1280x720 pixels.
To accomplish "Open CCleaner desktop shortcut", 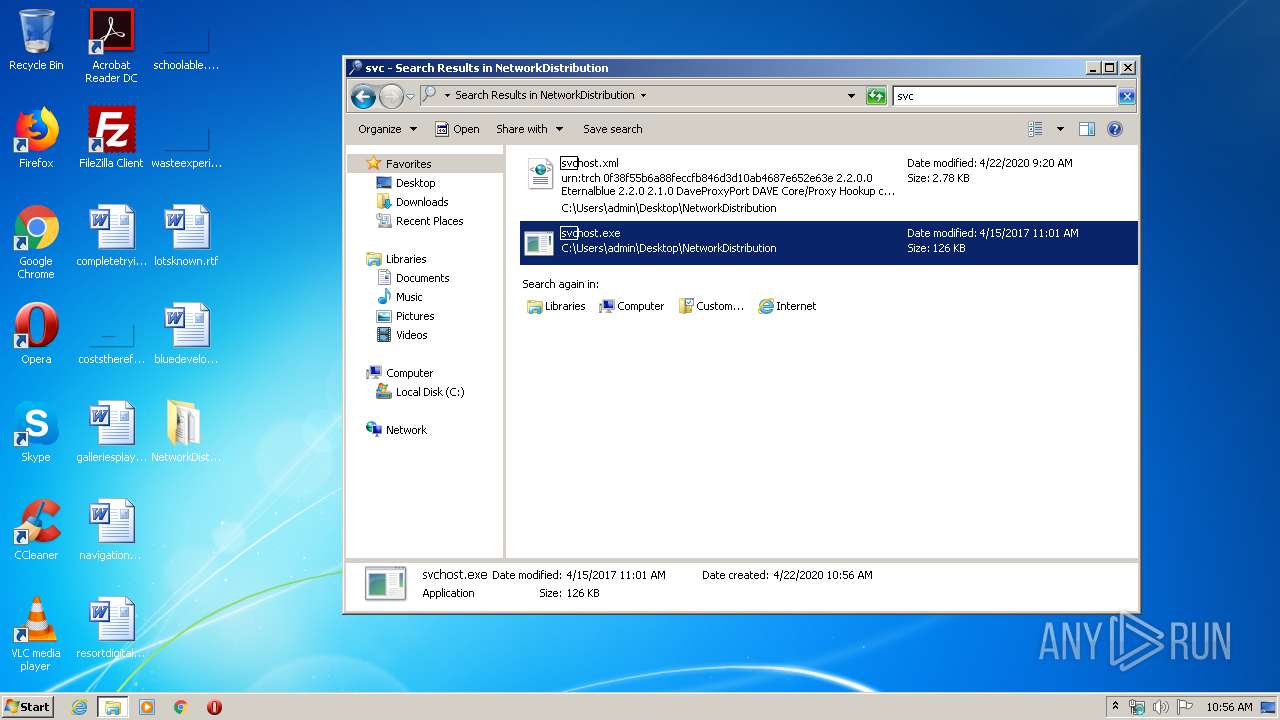I will (x=36, y=530).
